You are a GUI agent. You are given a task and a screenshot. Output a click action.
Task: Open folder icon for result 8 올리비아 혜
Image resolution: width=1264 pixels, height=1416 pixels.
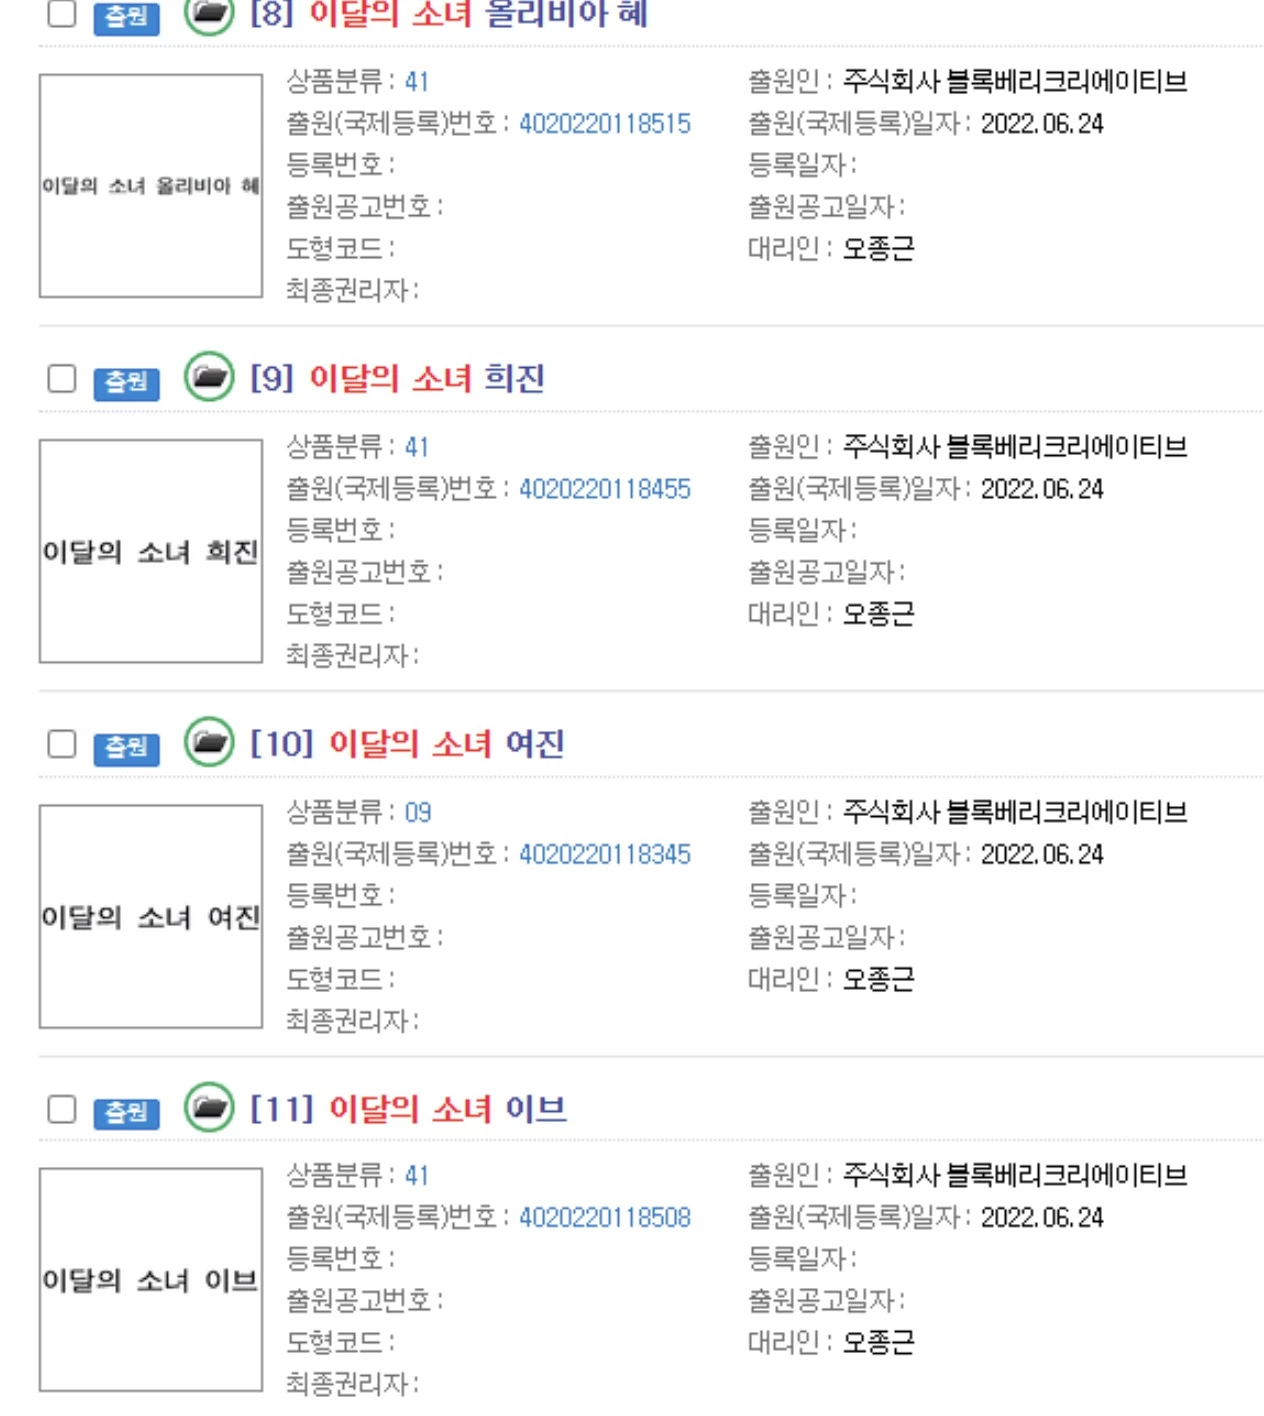tap(209, 14)
